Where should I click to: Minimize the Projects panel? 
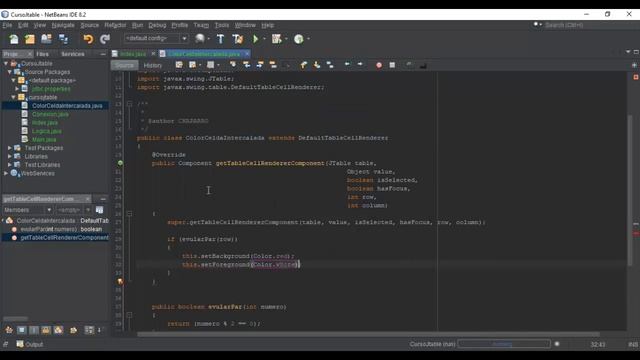[x=103, y=54]
